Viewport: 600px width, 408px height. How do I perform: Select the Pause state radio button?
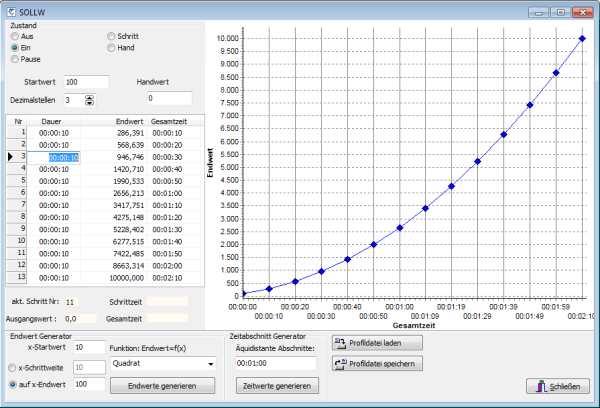15,59
